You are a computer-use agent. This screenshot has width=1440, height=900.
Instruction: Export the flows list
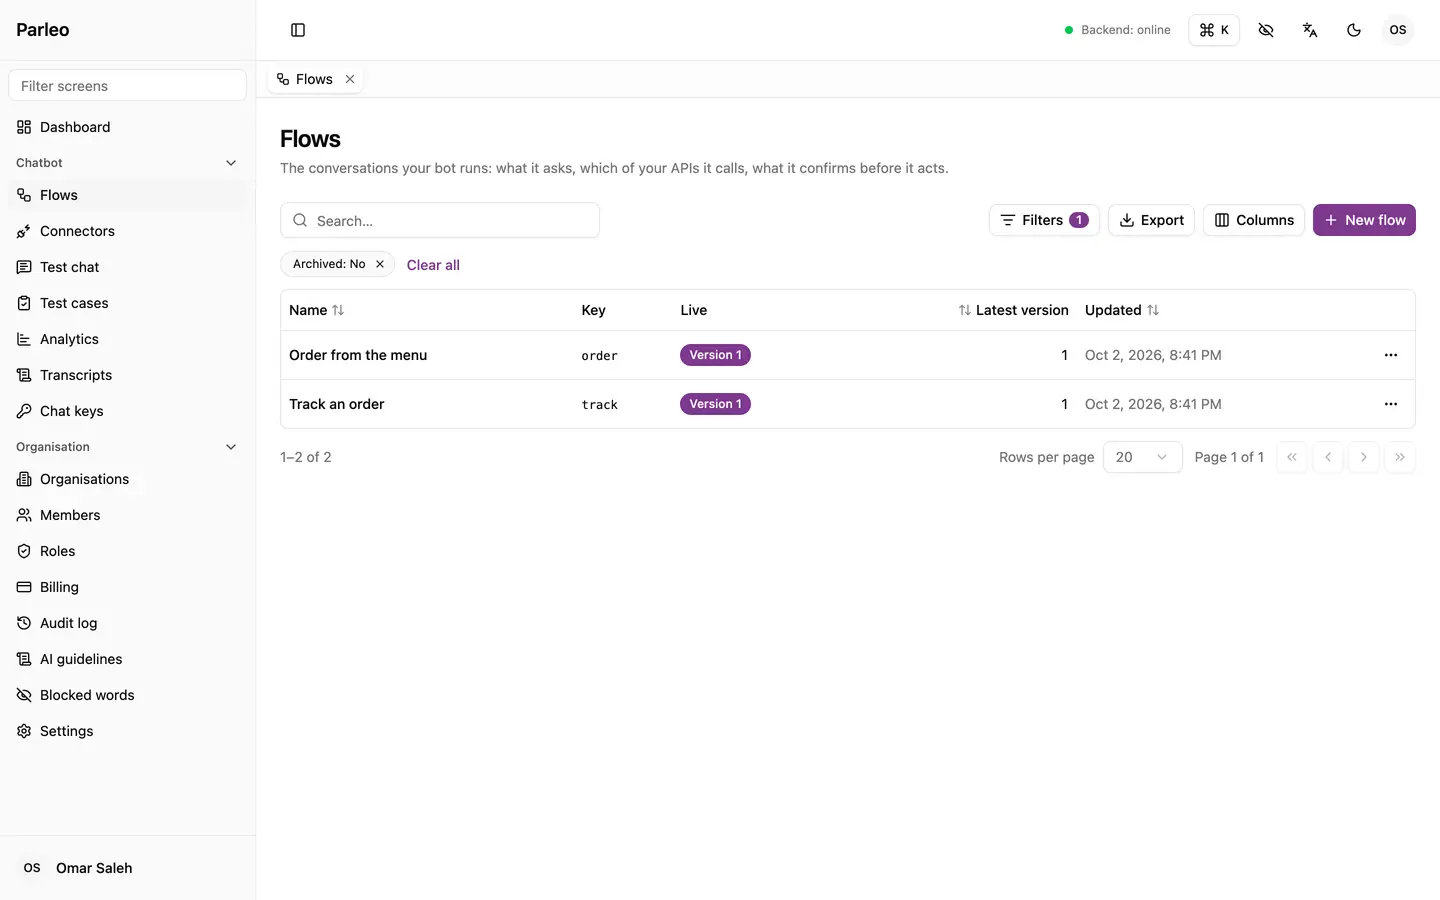[1151, 220]
